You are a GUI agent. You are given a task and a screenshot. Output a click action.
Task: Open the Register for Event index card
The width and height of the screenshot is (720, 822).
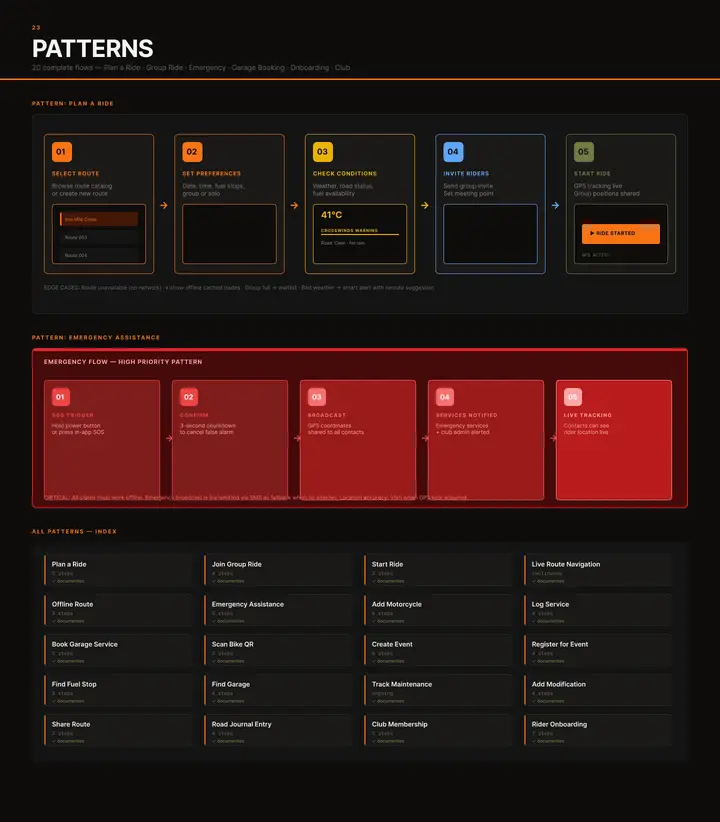[598, 650]
